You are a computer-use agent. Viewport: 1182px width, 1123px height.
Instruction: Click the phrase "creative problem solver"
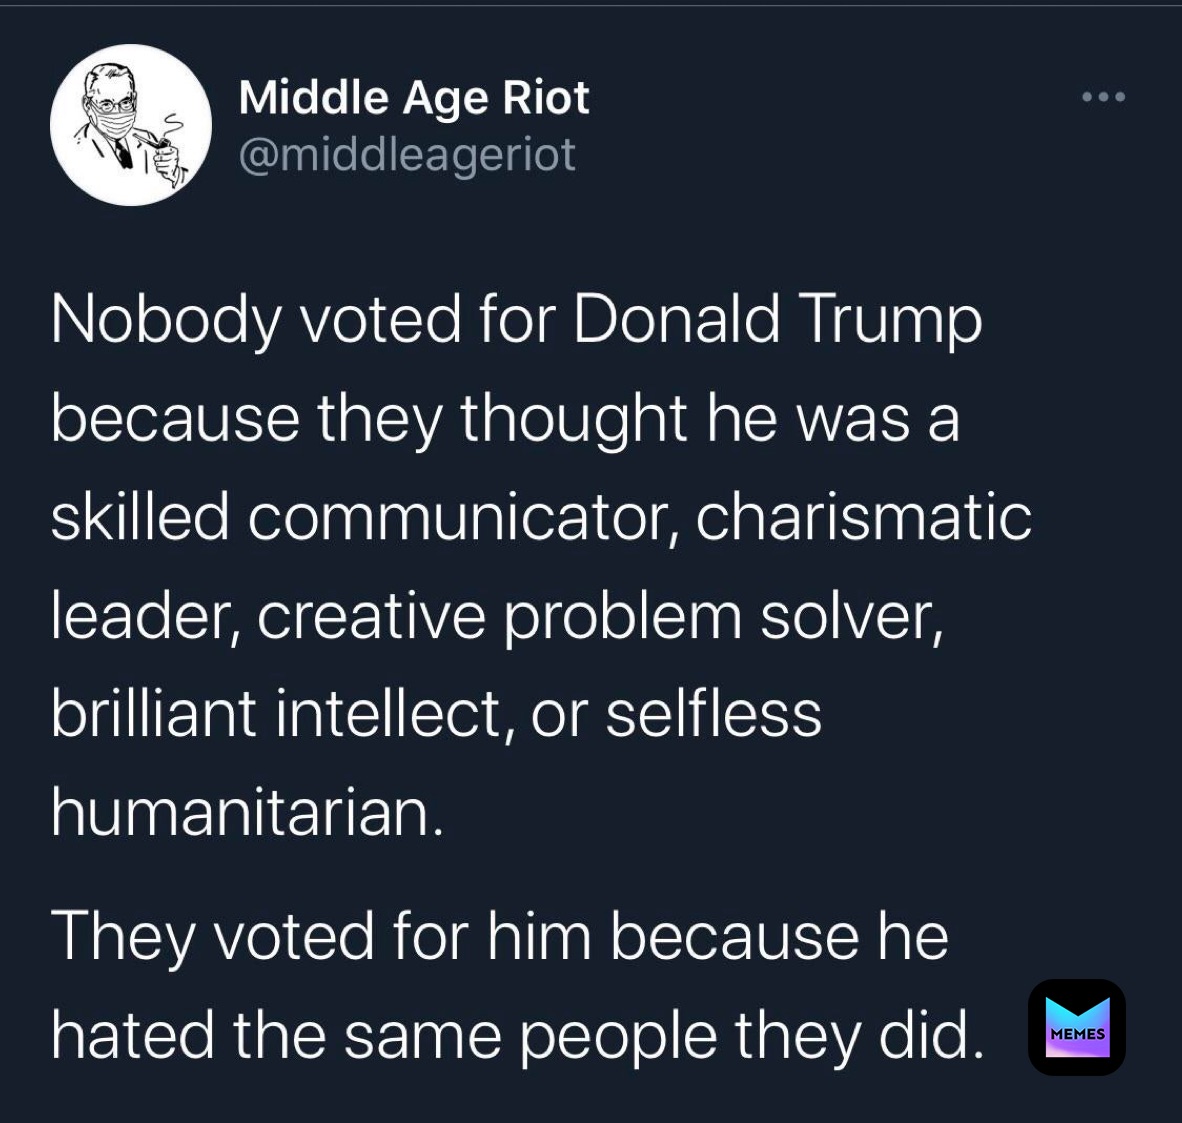click(x=597, y=617)
